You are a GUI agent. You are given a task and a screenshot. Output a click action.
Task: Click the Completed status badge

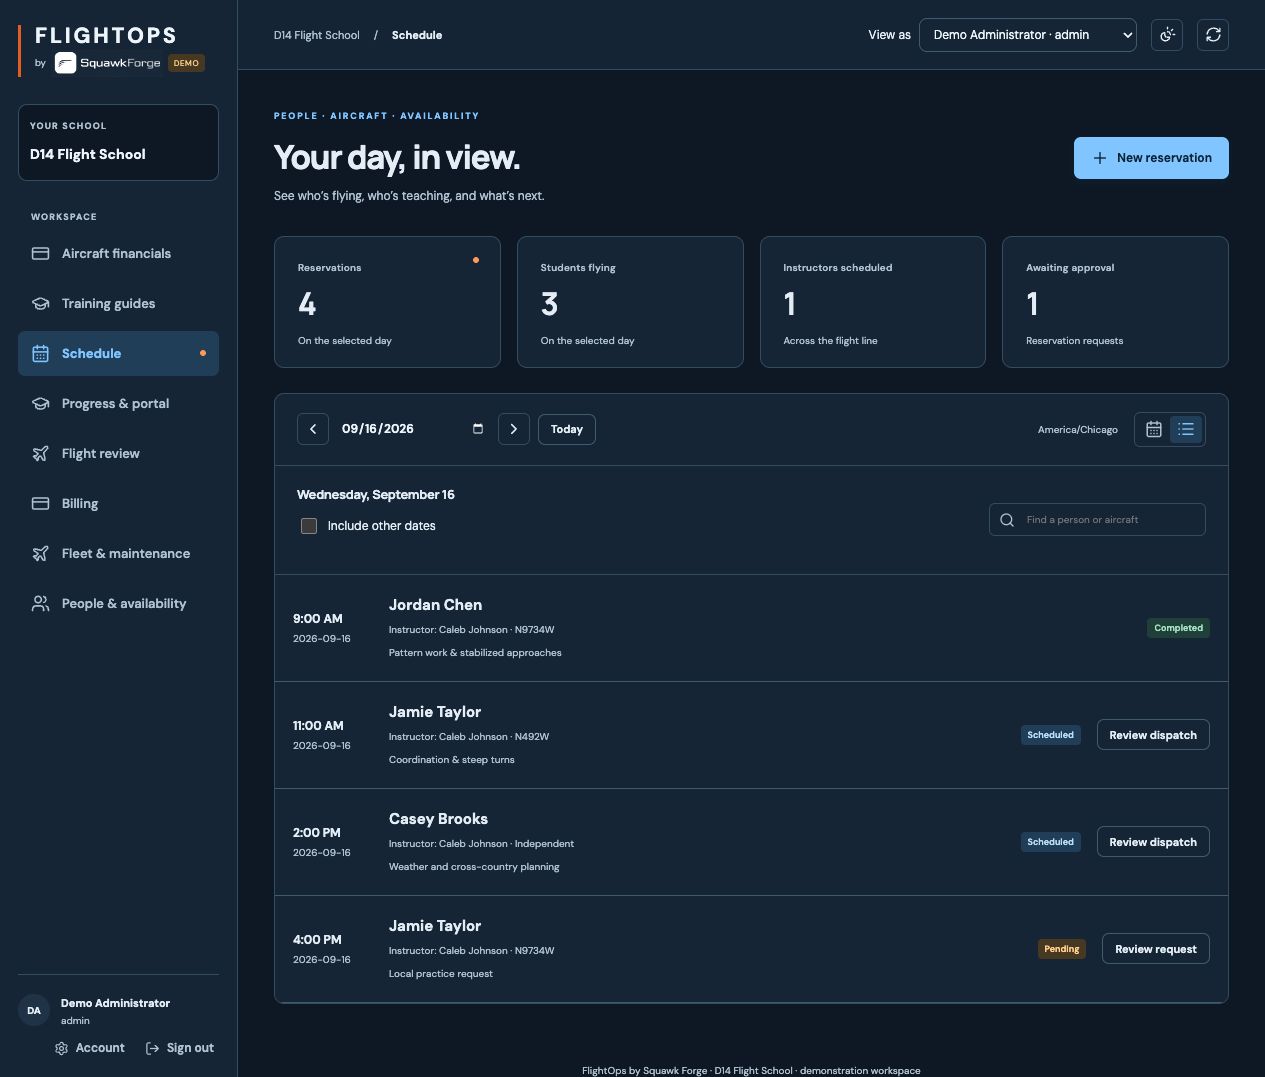pos(1179,628)
